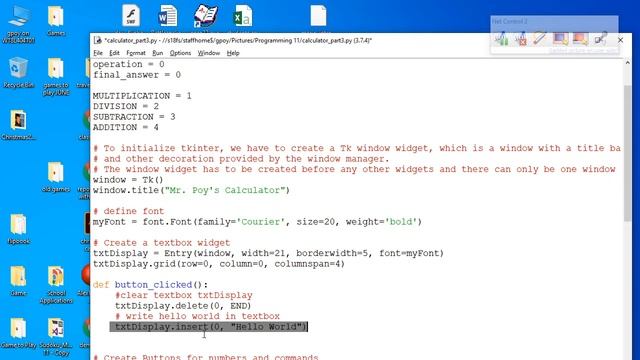The image size is (640, 360).
Task: Open the Edit menu
Action: click(x=114, y=53)
